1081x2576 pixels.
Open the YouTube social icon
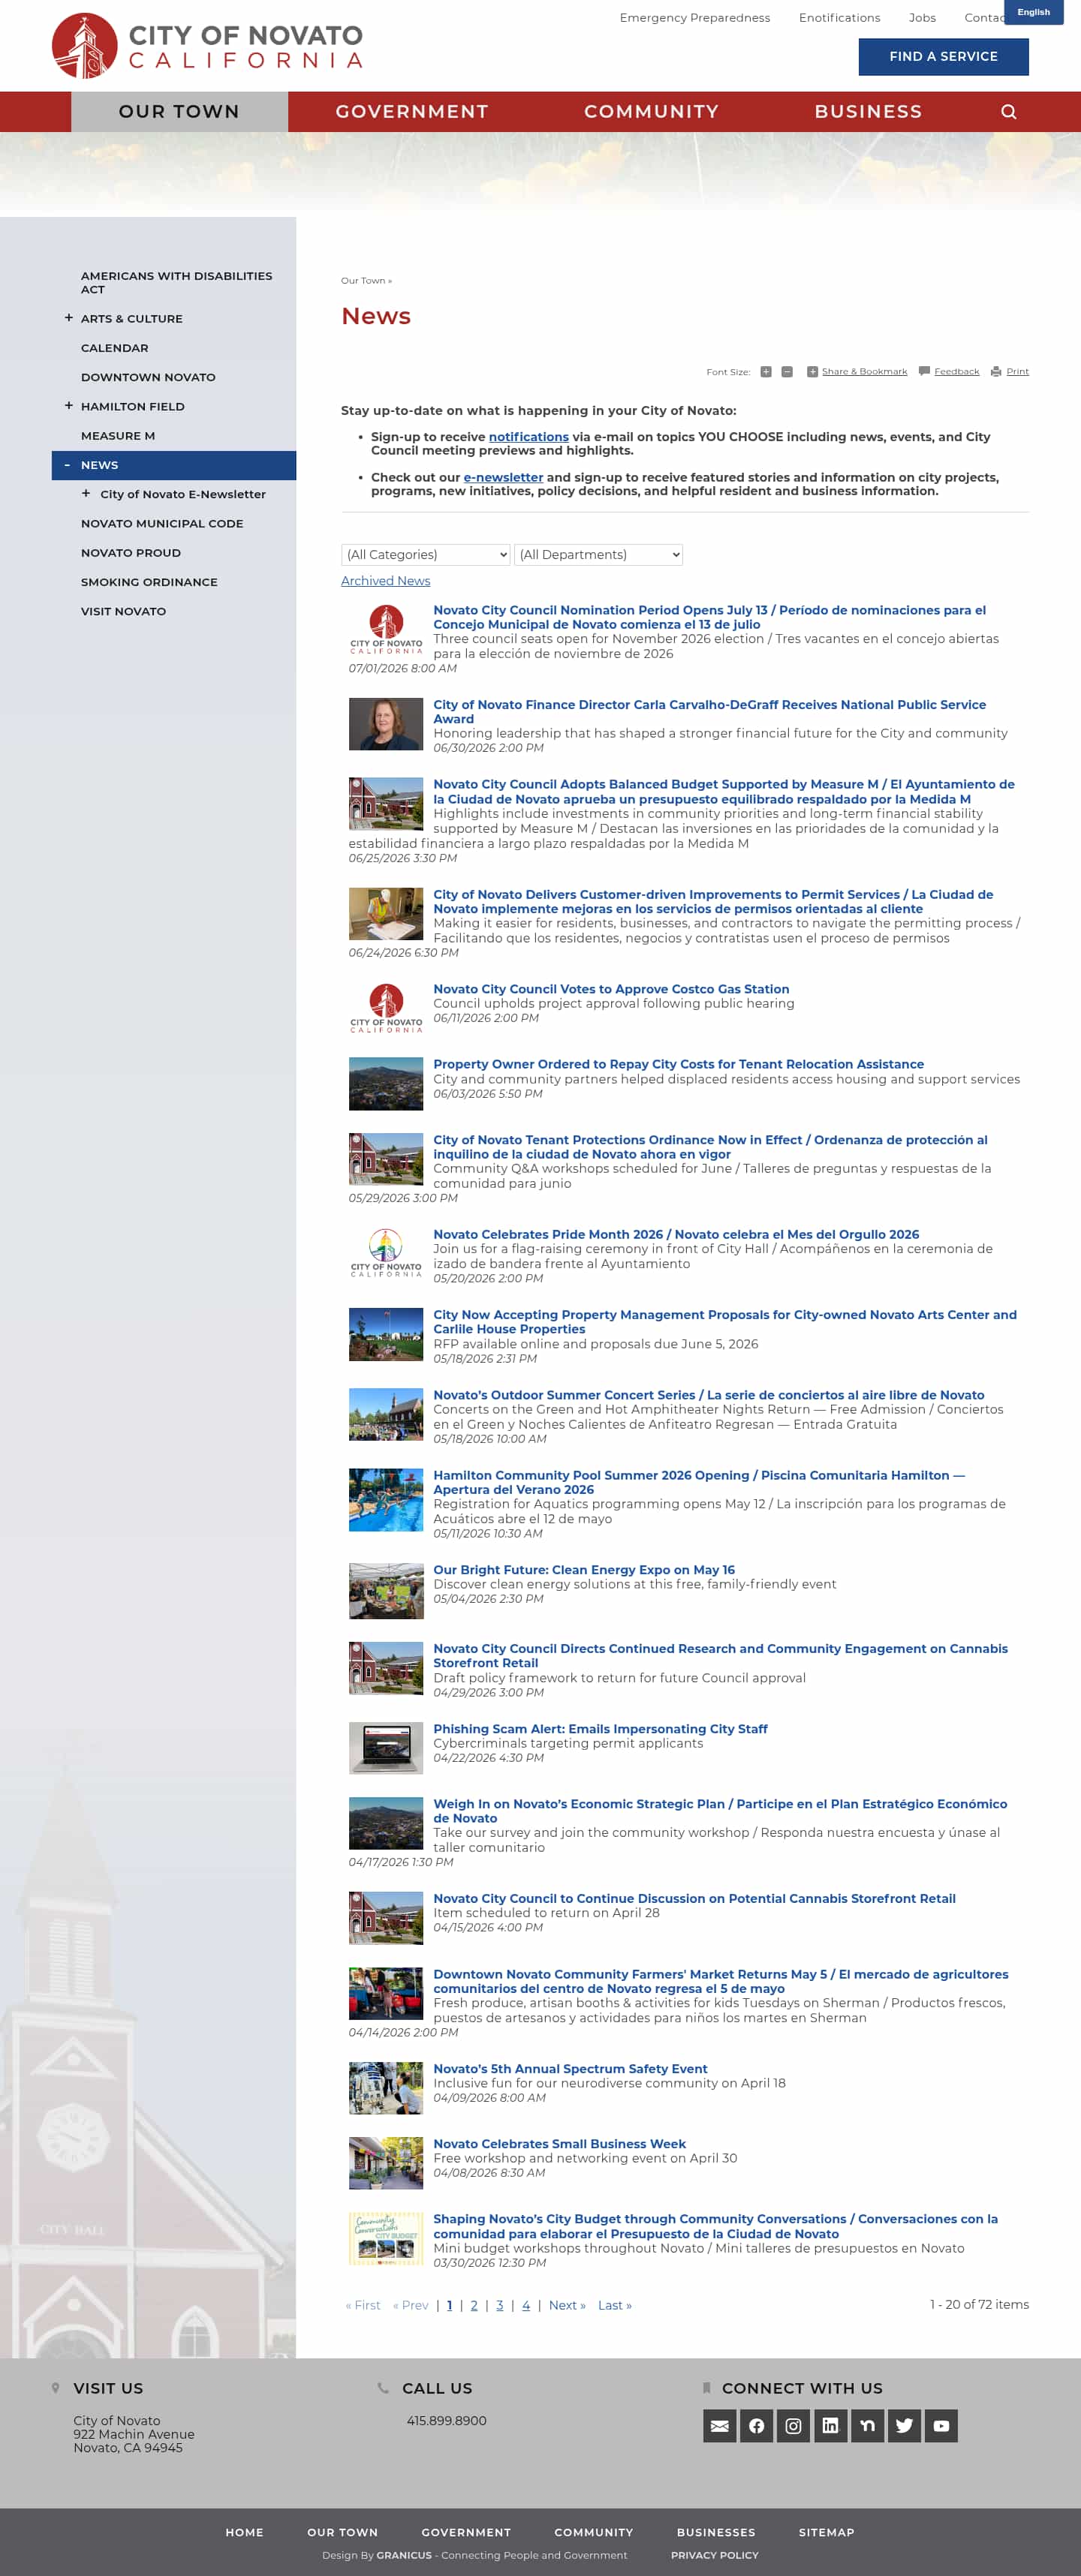[941, 2425]
